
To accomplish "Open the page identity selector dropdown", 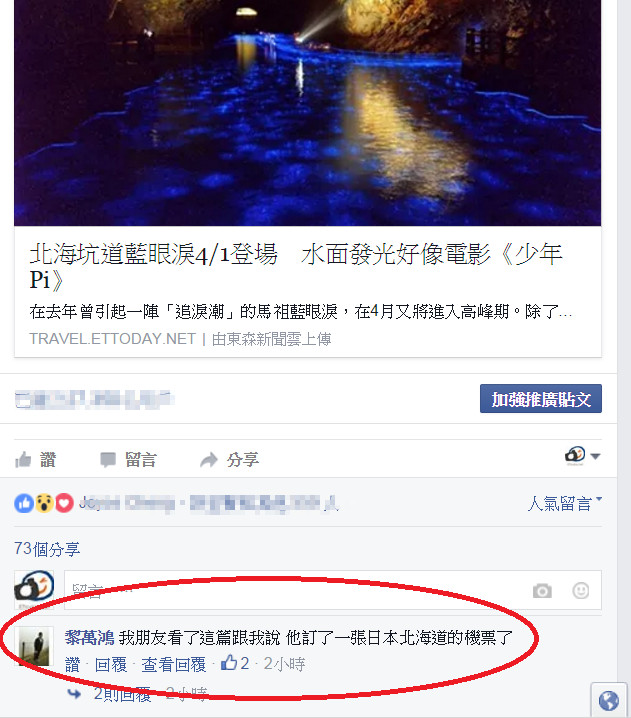I will pos(582,456).
